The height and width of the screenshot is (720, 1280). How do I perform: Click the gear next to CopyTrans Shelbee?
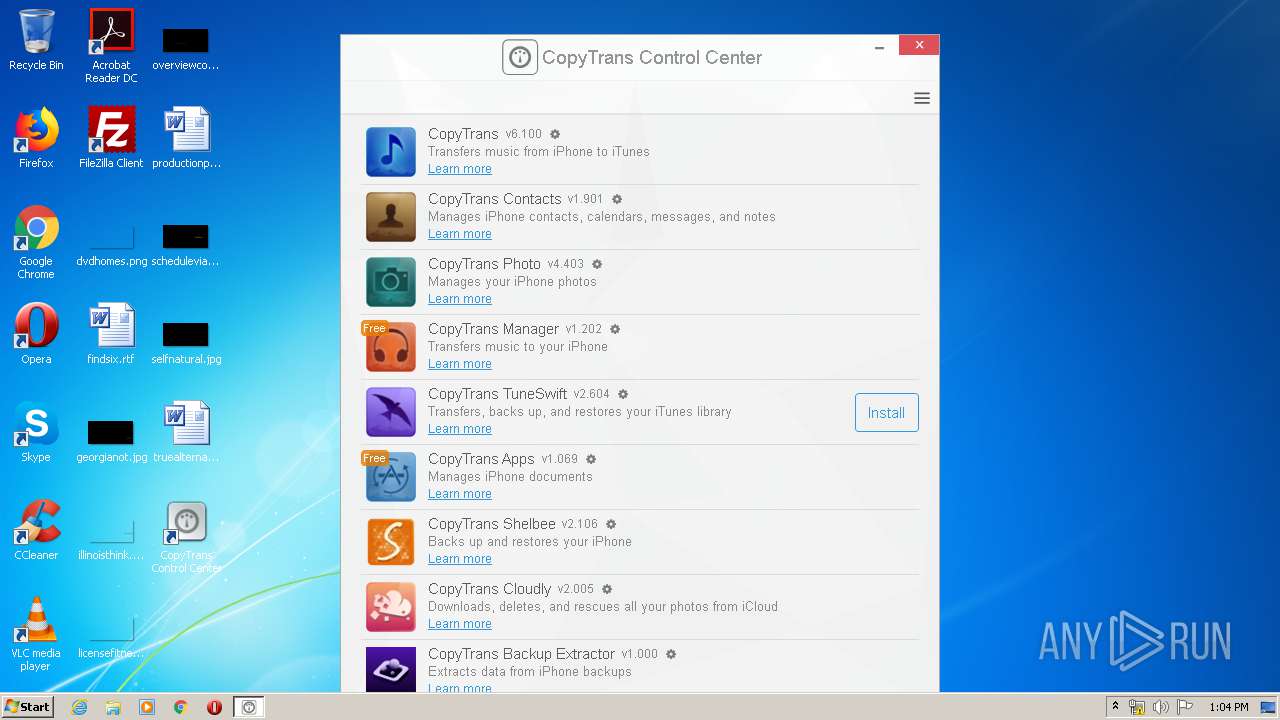click(611, 524)
